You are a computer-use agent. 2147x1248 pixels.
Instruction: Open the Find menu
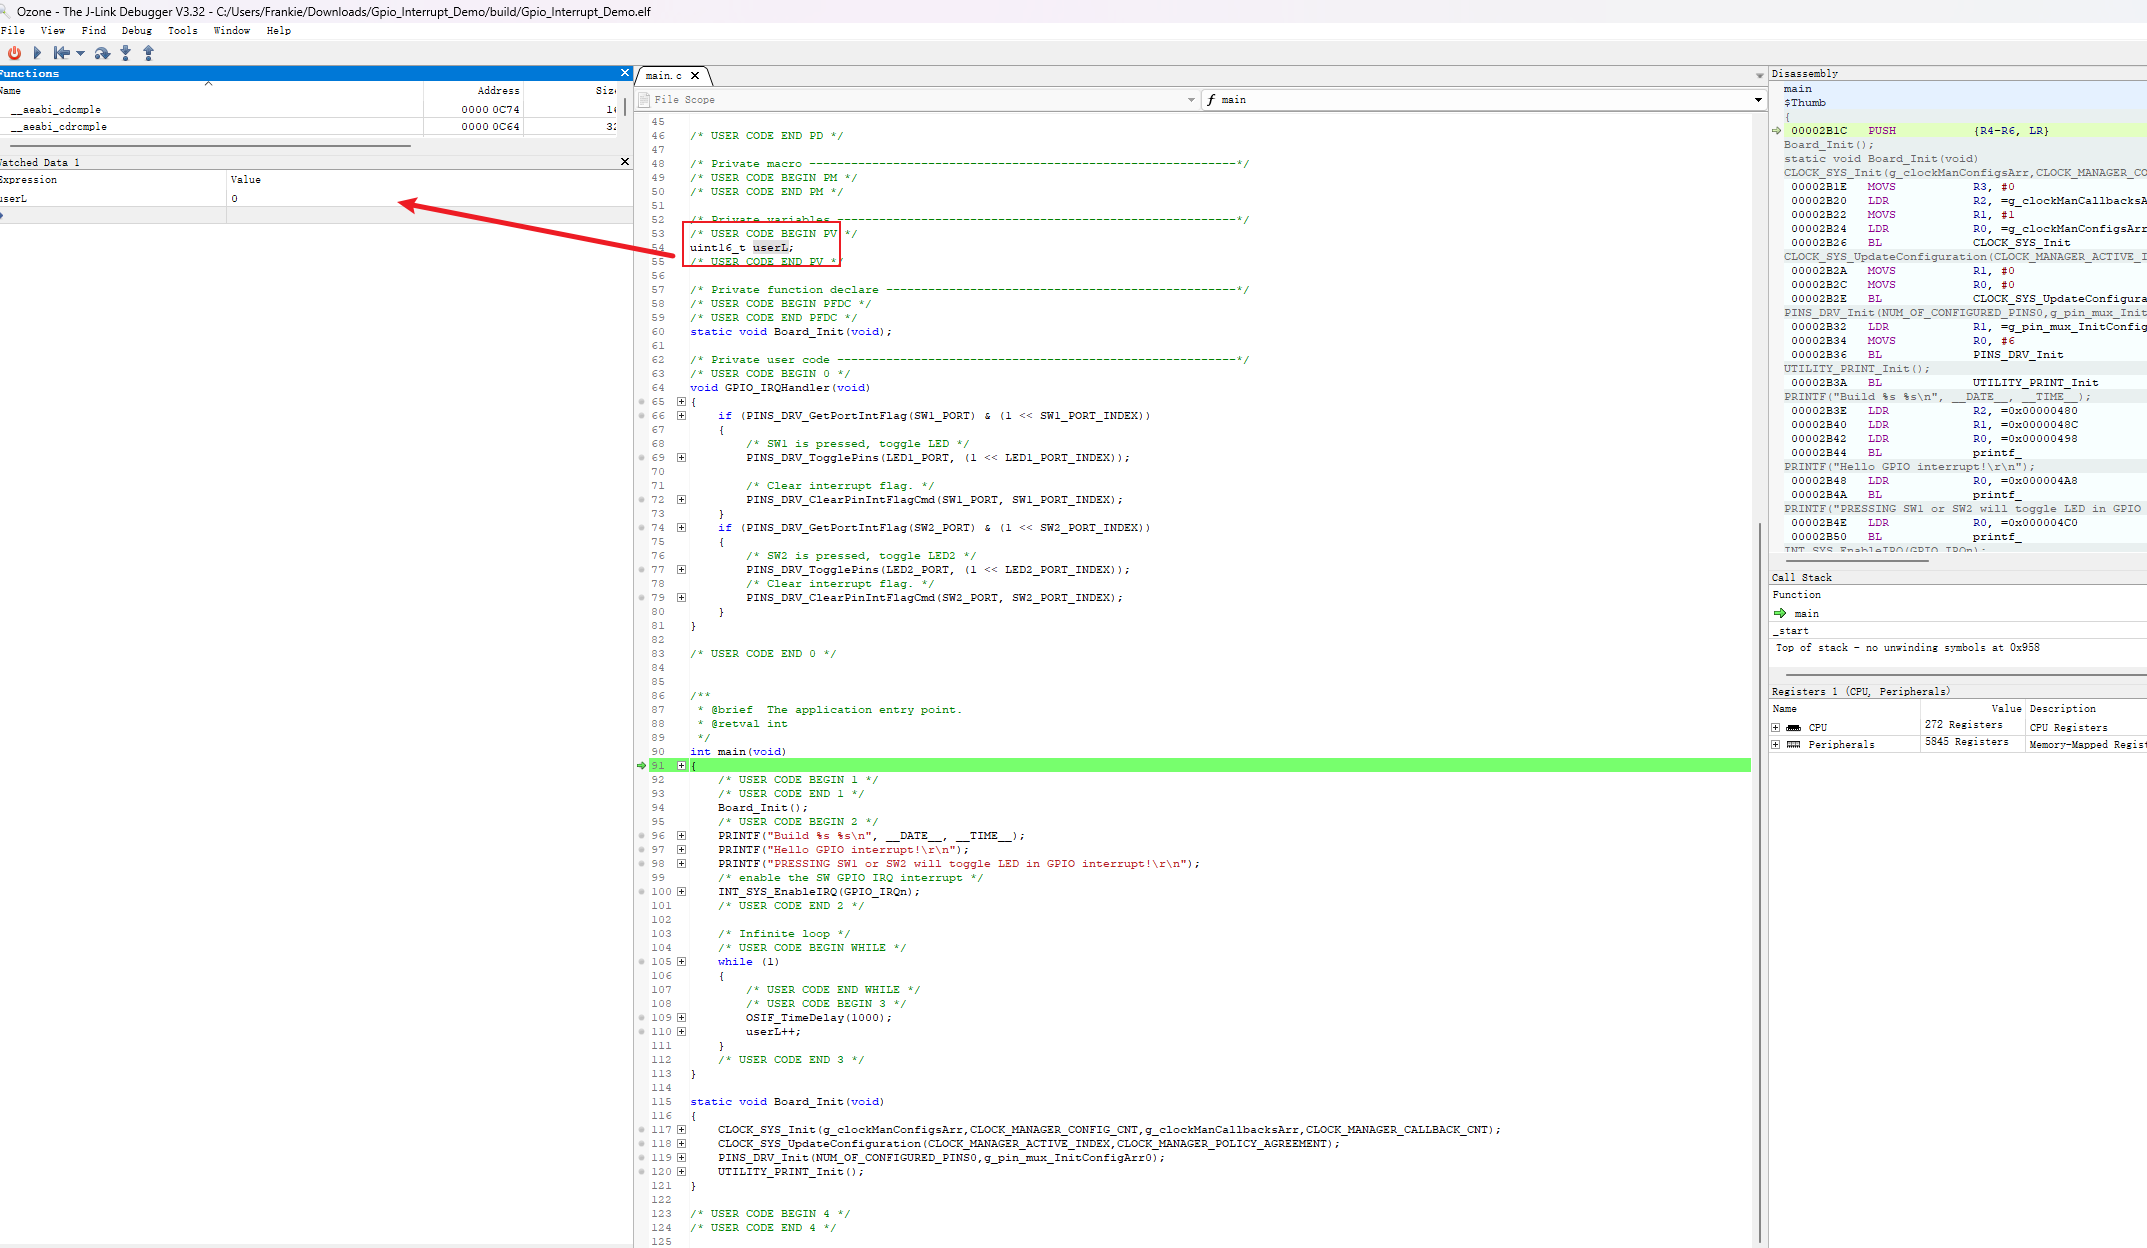pyautogui.click(x=94, y=31)
